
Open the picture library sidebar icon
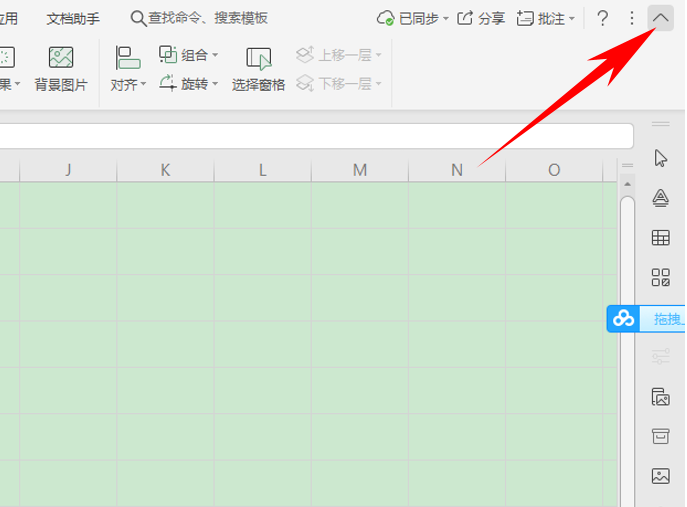660,397
